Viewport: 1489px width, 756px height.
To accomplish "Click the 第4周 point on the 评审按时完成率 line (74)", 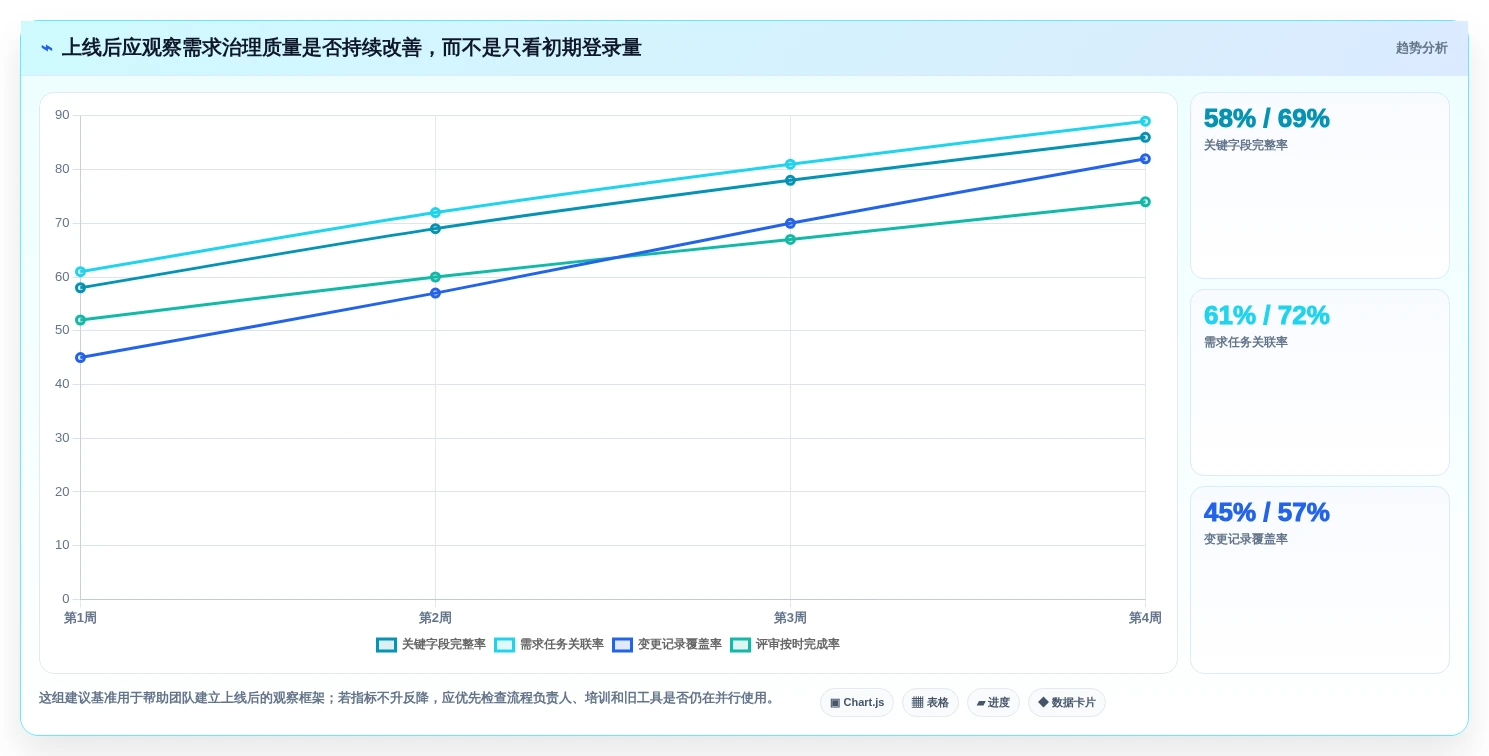I will [1145, 202].
